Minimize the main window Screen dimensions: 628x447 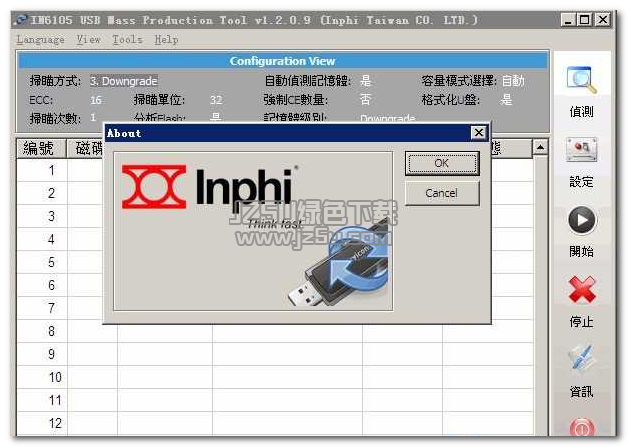pyautogui.click(x=568, y=20)
